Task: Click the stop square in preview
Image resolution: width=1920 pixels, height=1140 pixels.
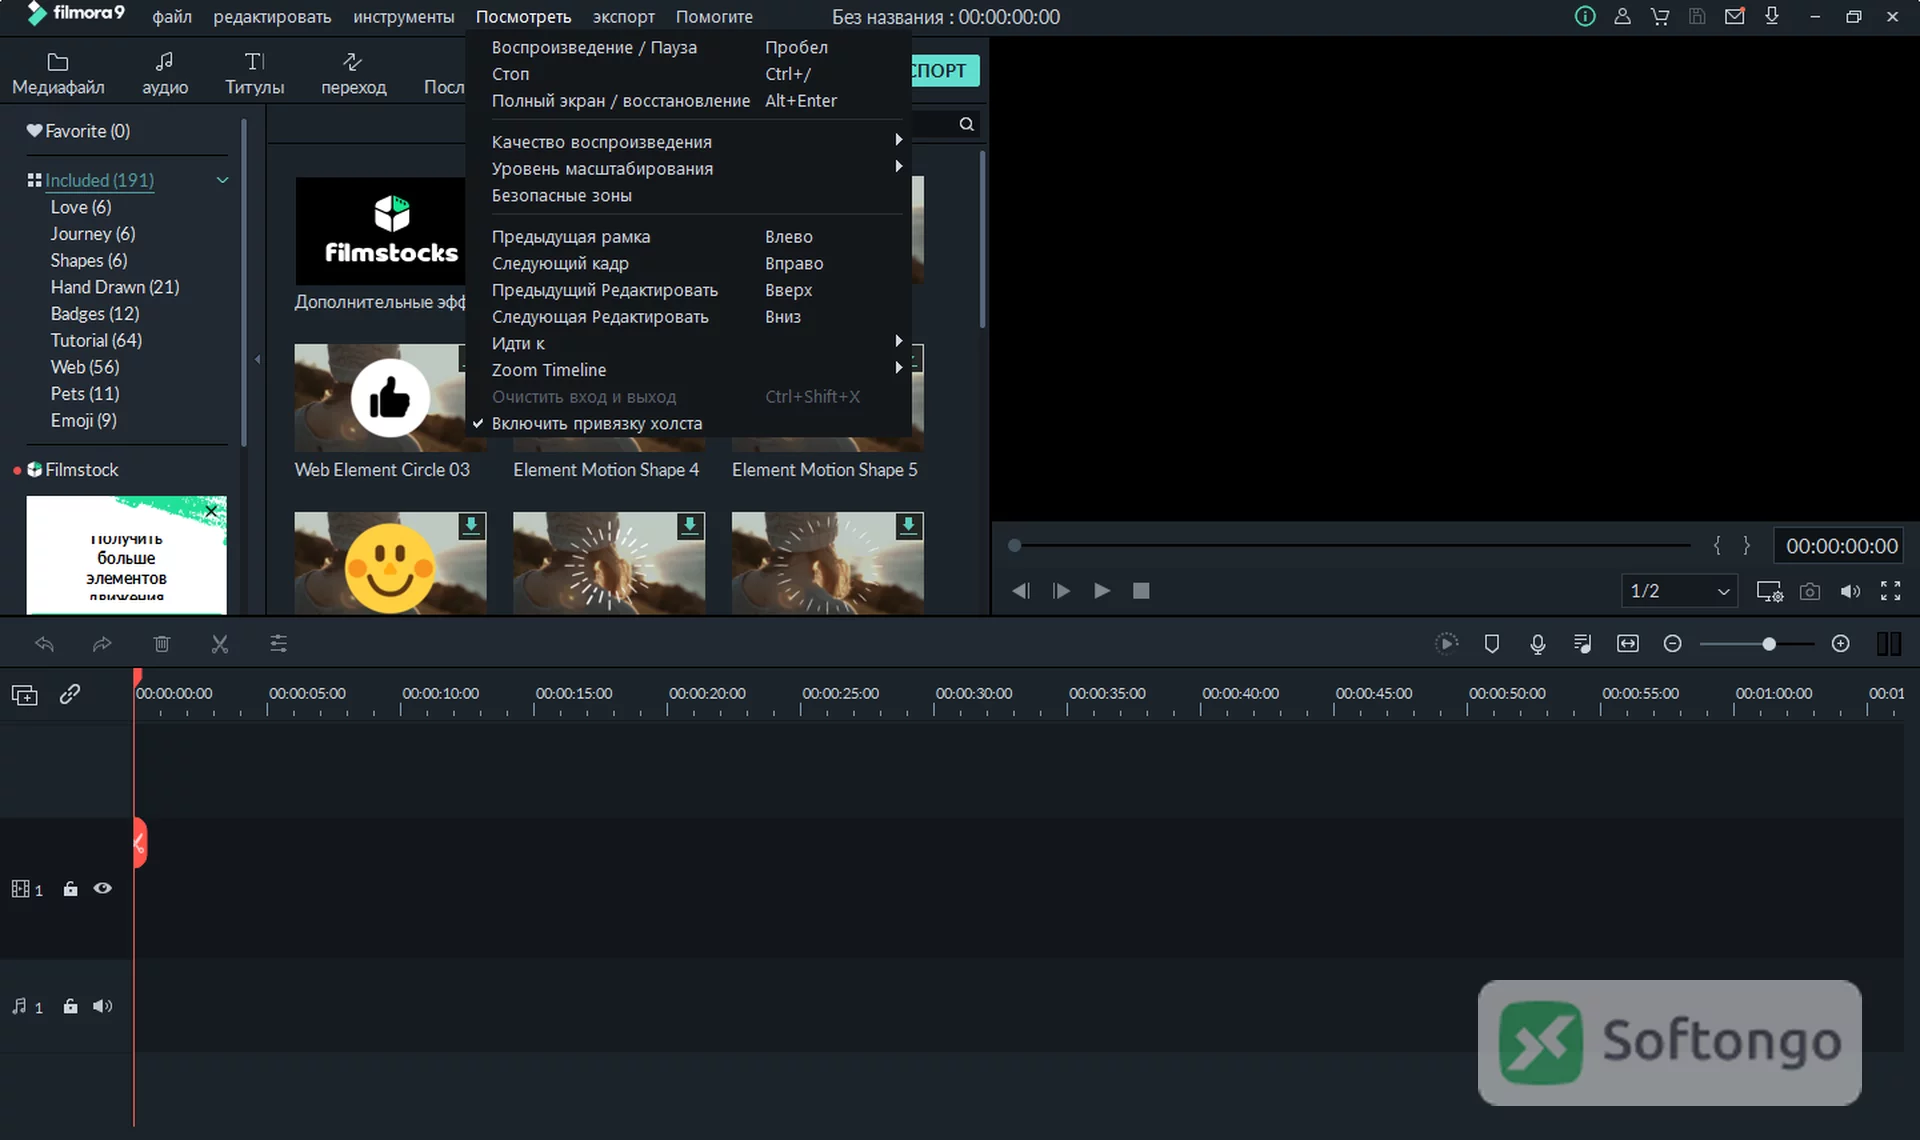Action: click(x=1141, y=591)
